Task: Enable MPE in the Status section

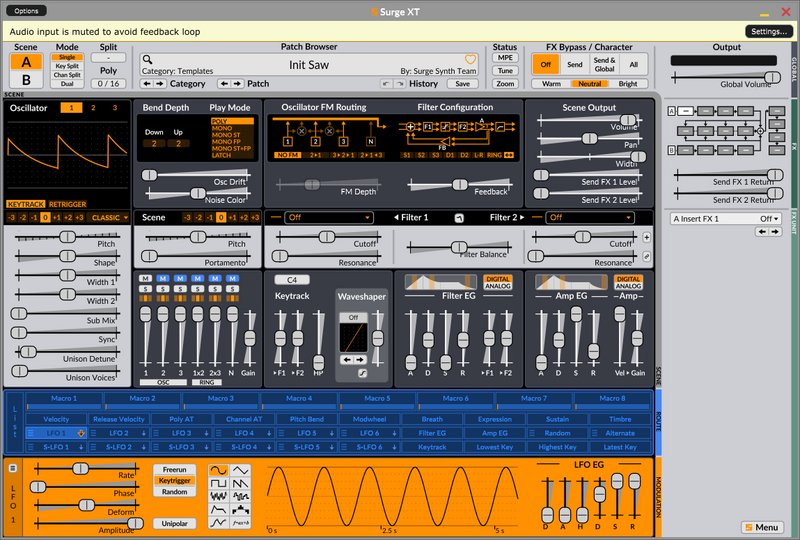Action: point(505,58)
